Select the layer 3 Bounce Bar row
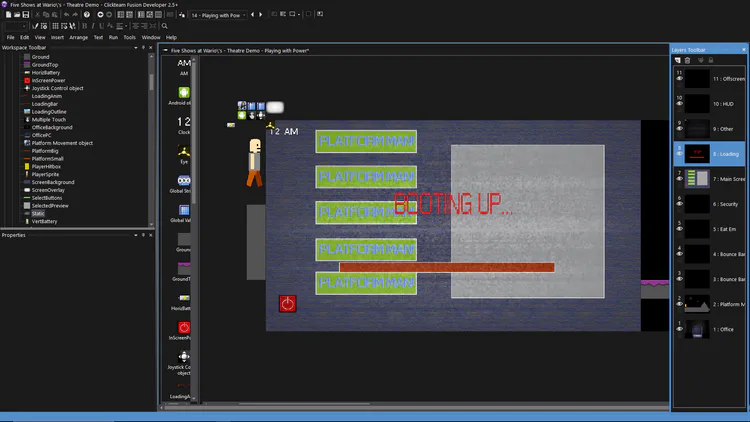Screen dimensions: 750x422 click(710, 279)
